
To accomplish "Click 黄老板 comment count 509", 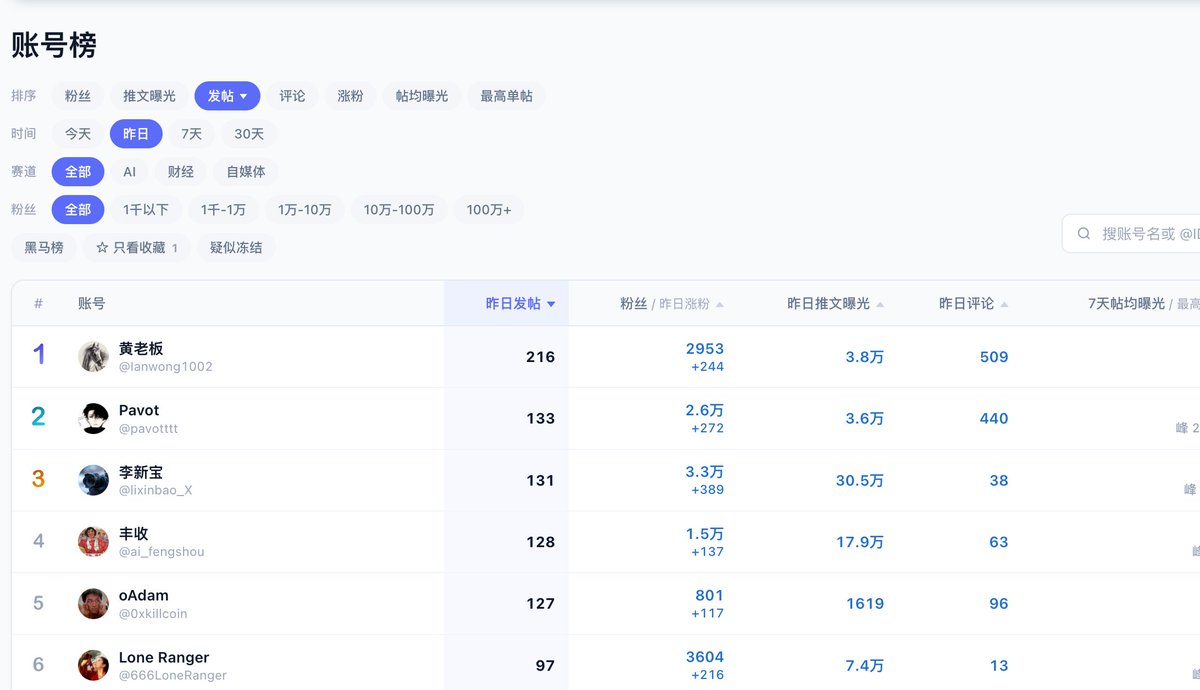I will click(994, 357).
